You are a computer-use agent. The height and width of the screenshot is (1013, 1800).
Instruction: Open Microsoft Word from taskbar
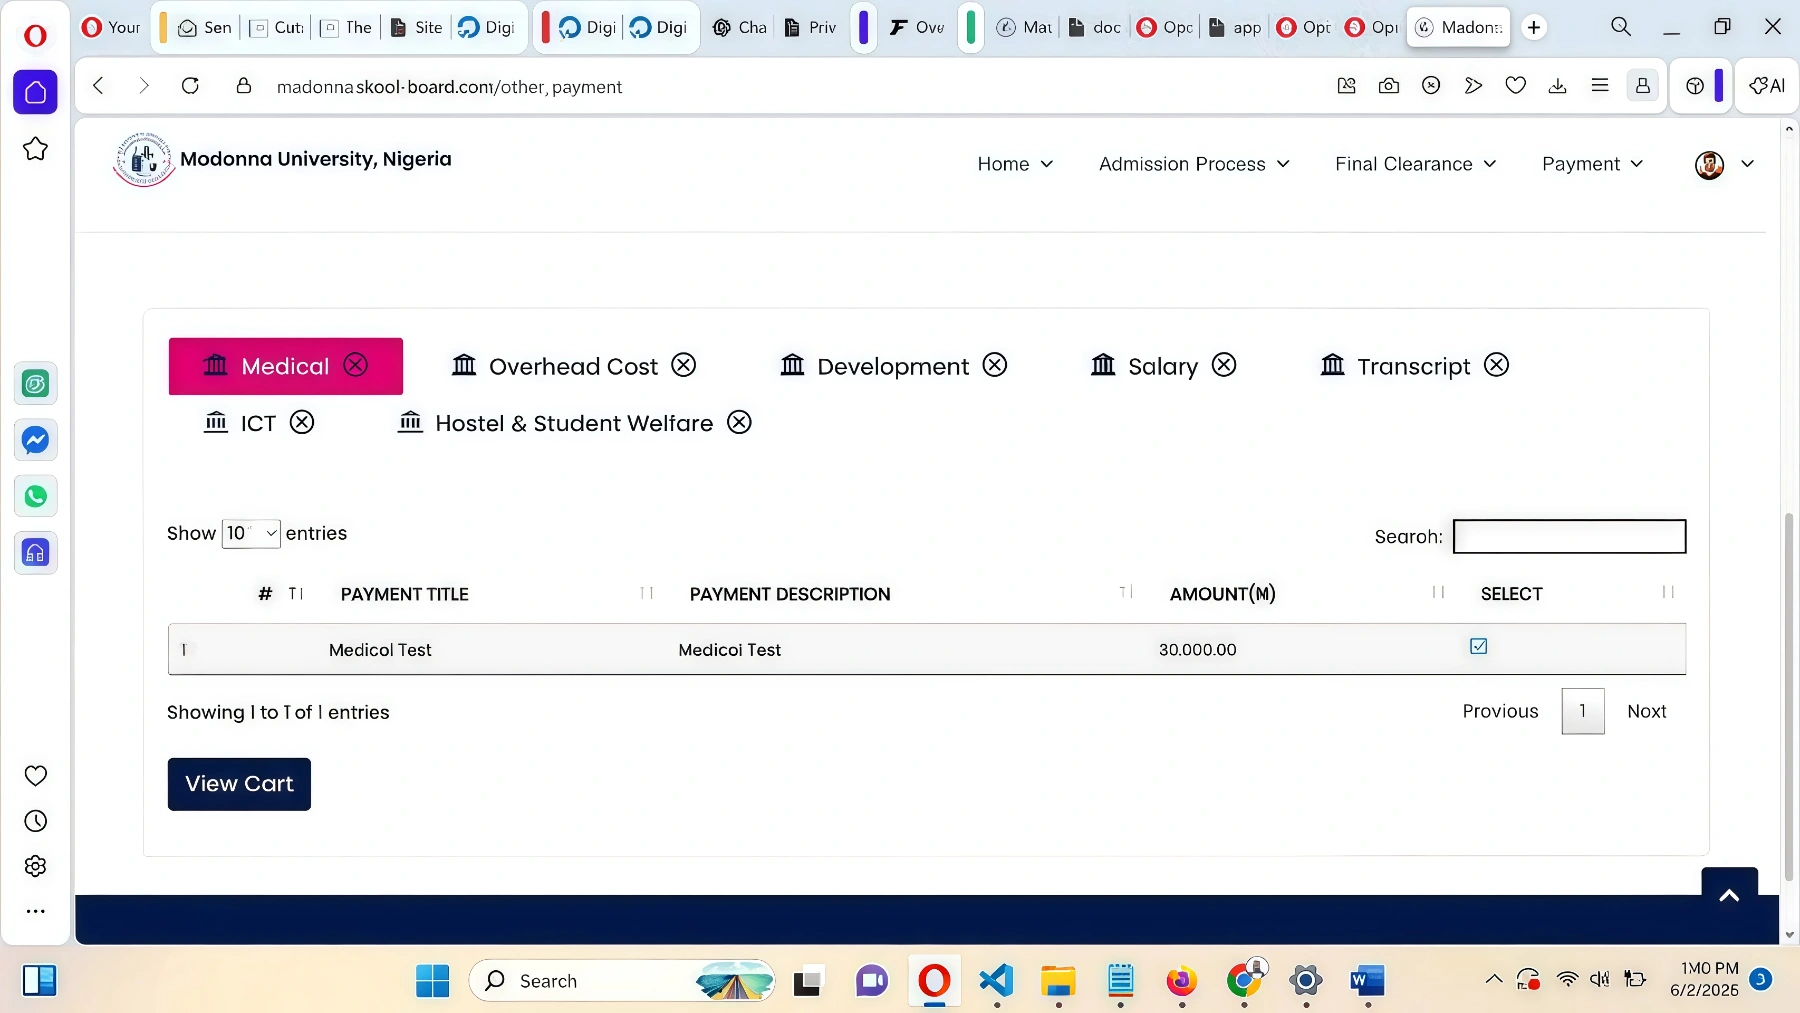(1367, 981)
